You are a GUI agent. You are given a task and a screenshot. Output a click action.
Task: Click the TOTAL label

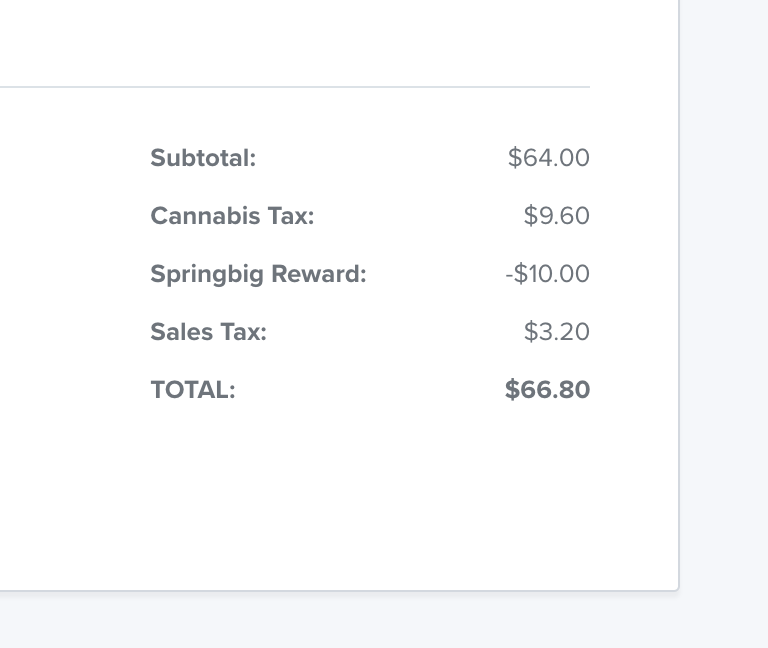[x=193, y=390]
